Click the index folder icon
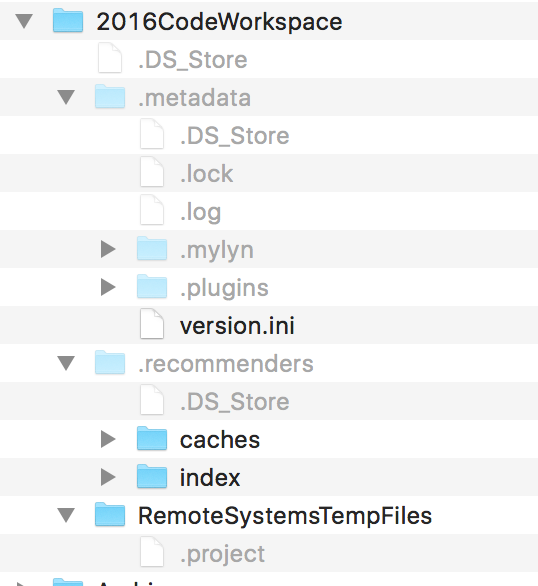 tap(152, 476)
